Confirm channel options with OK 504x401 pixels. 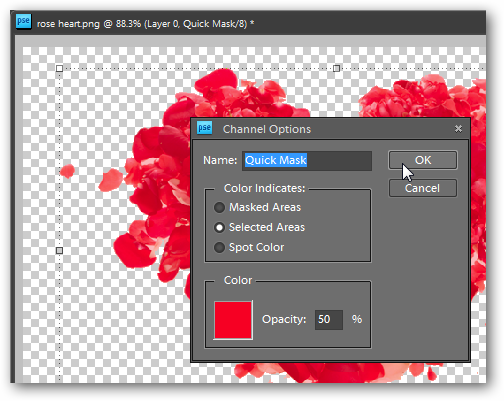(x=423, y=160)
